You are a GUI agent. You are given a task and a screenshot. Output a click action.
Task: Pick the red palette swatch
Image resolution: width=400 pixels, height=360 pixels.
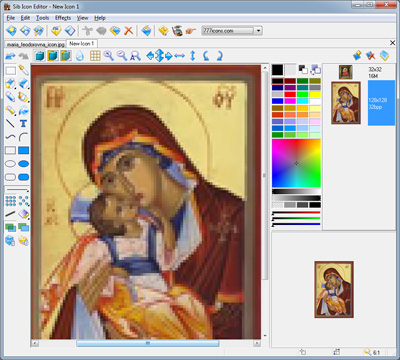[x=290, y=94]
